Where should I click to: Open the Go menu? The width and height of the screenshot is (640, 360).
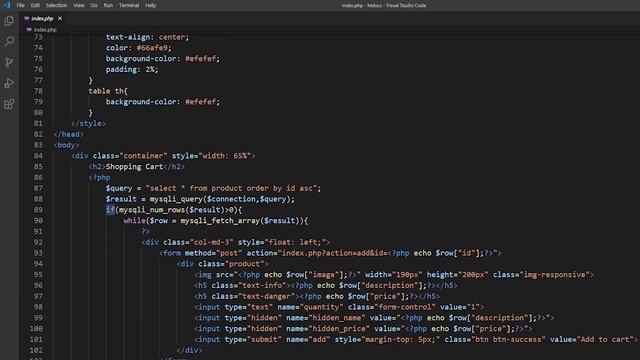pyautogui.click(x=94, y=5)
